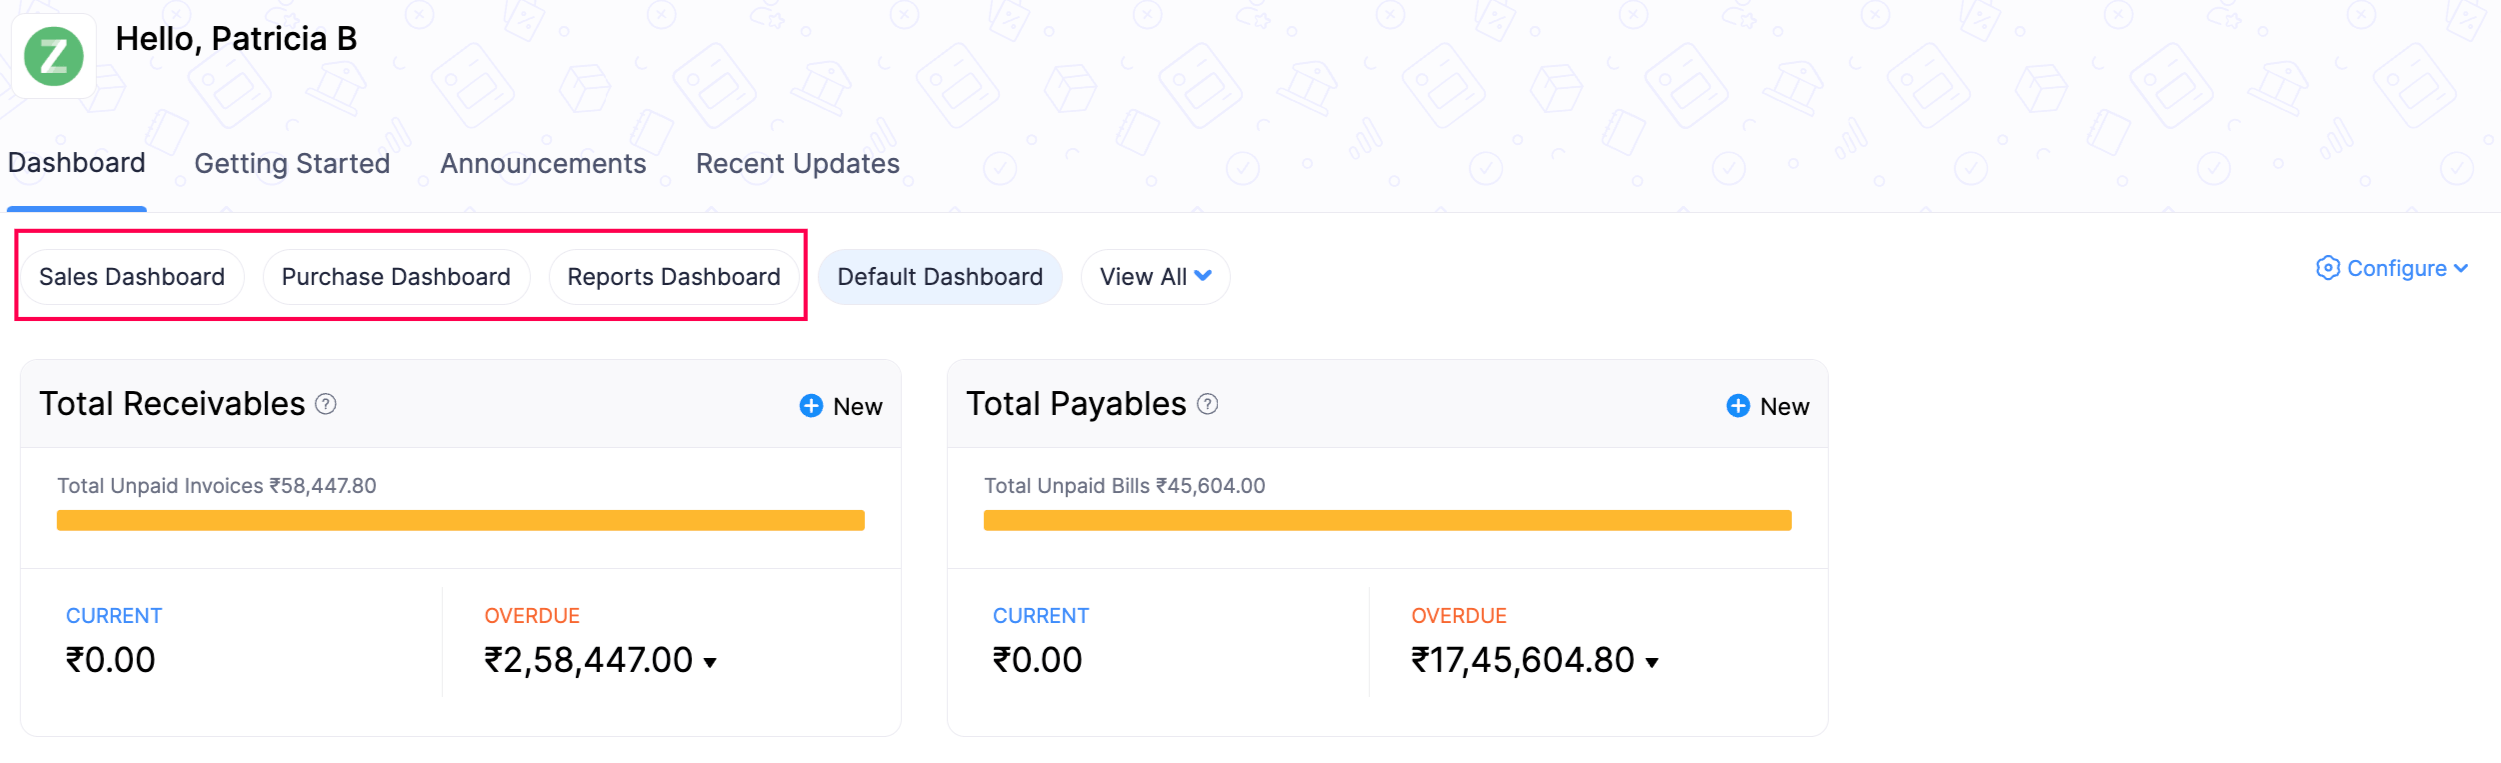Click blue plus icon in Total Receivables
This screenshot has width=2501, height=763.
click(x=811, y=406)
